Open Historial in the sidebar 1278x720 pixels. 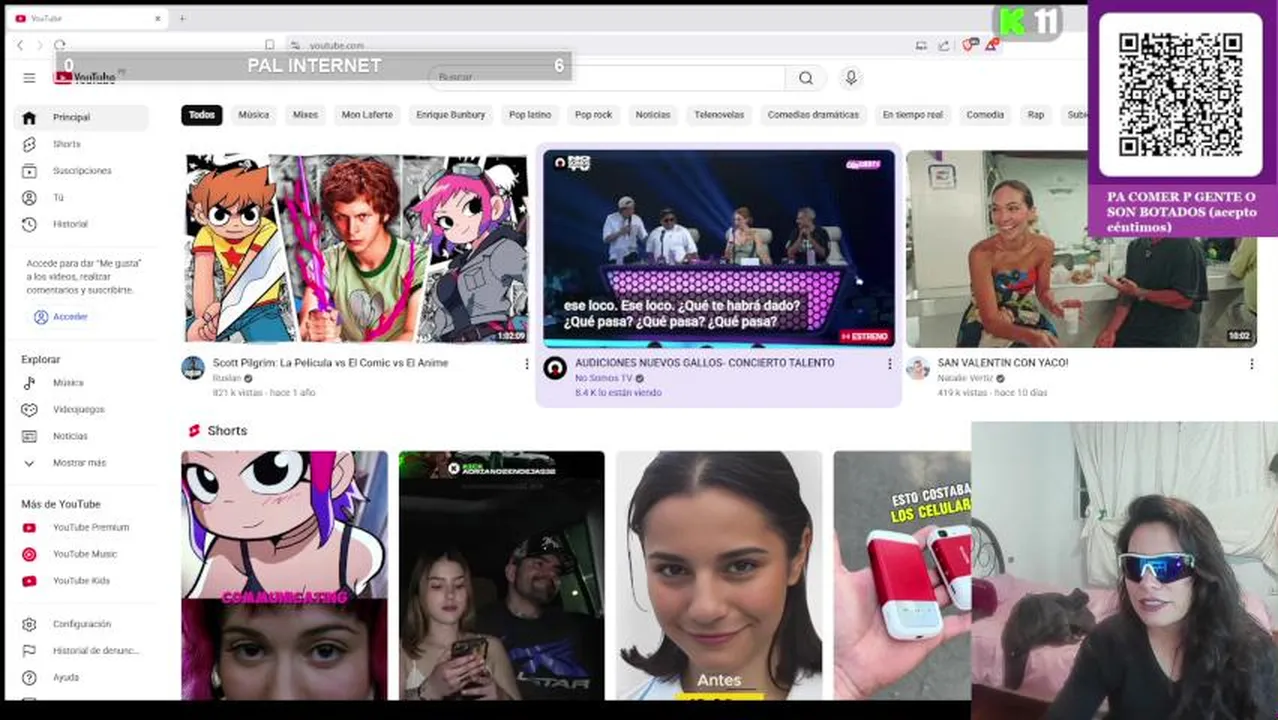click(x=82, y=224)
